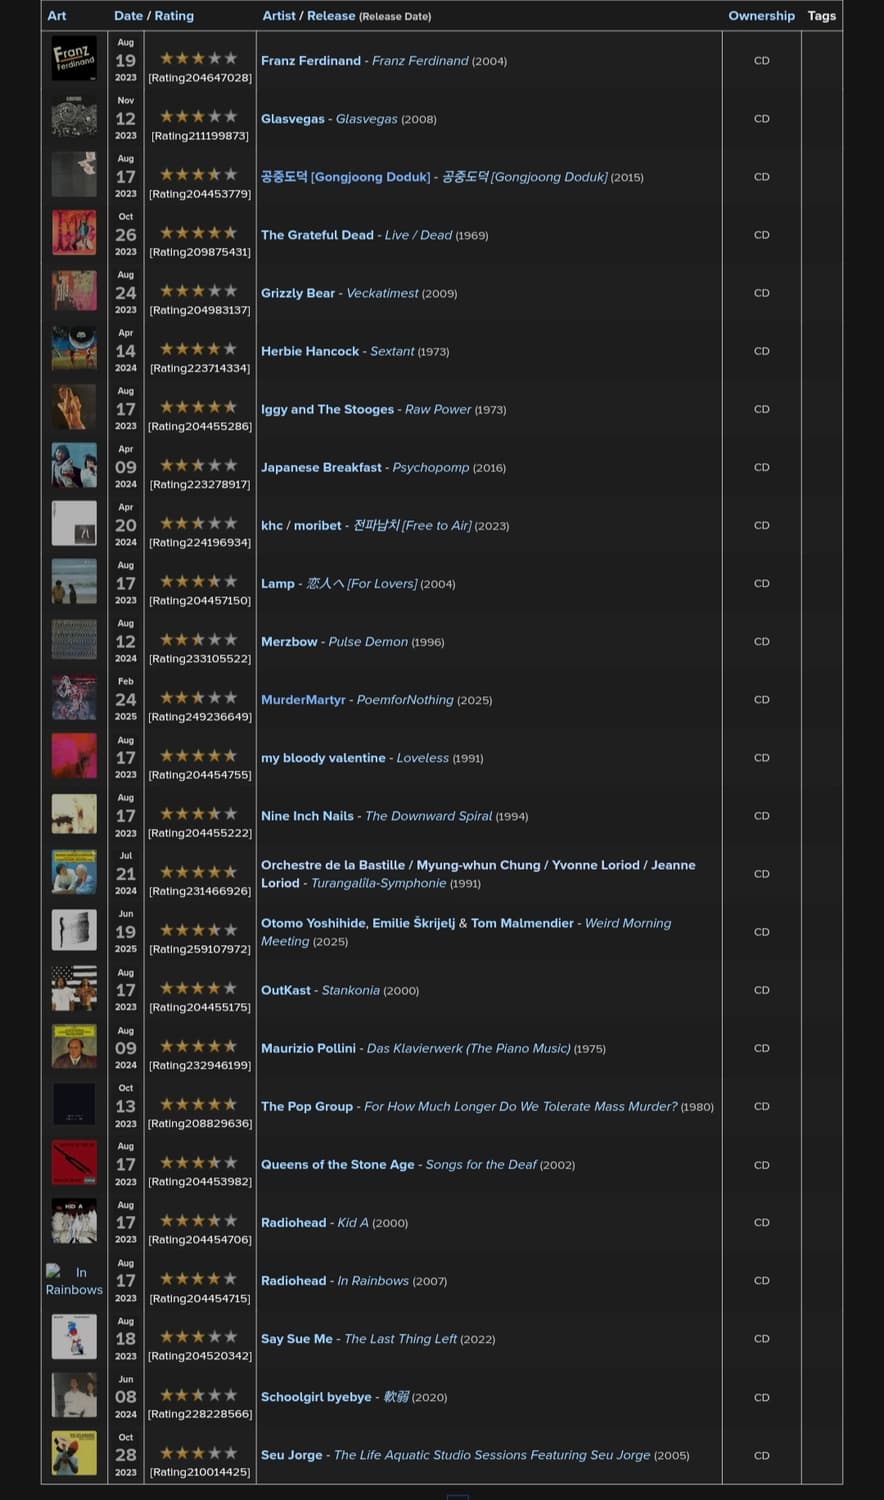Click the Tags column header
Image resolution: width=884 pixels, height=1500 pixels.
822,15
